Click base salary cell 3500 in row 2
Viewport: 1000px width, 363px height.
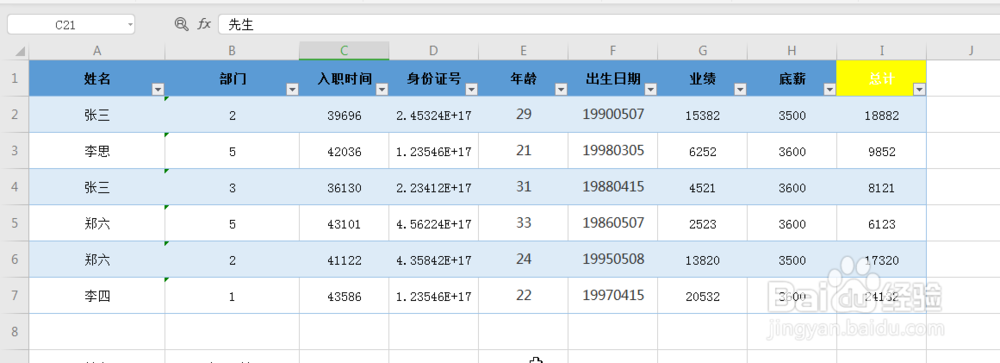[x=792, y=115]
